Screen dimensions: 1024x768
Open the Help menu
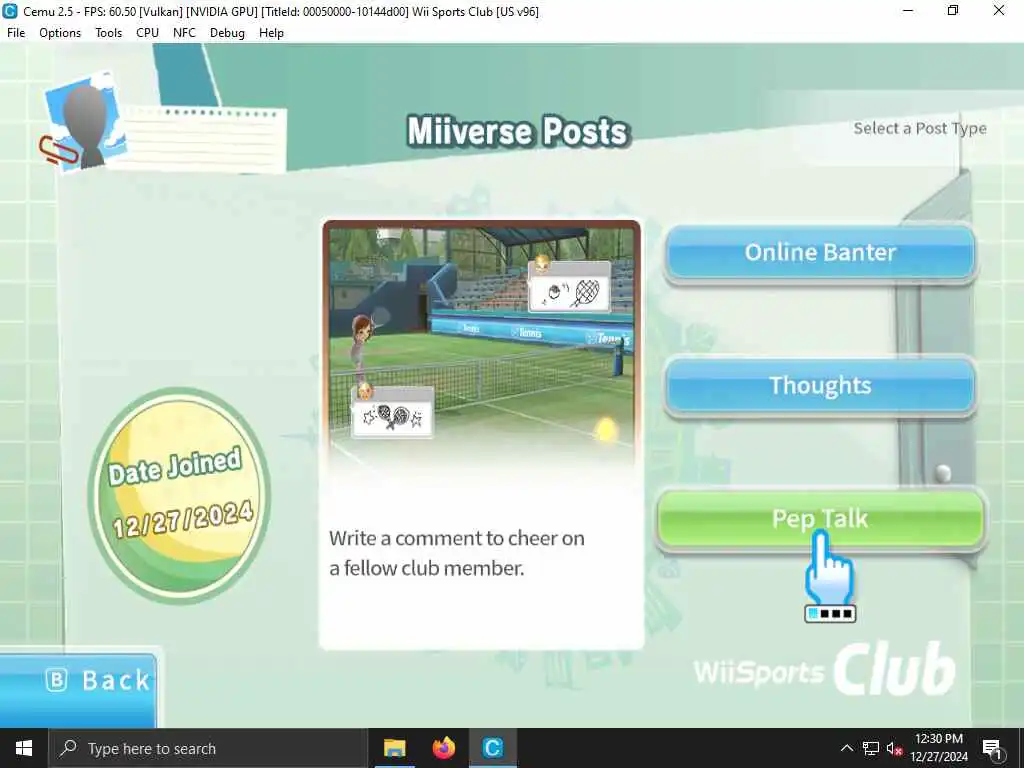click(272, 33)
